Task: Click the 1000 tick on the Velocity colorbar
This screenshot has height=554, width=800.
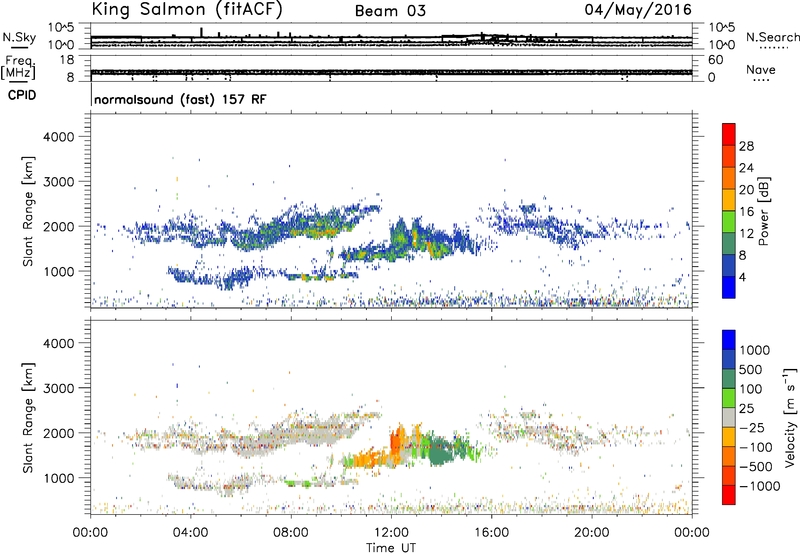Action: coord(755,350)
